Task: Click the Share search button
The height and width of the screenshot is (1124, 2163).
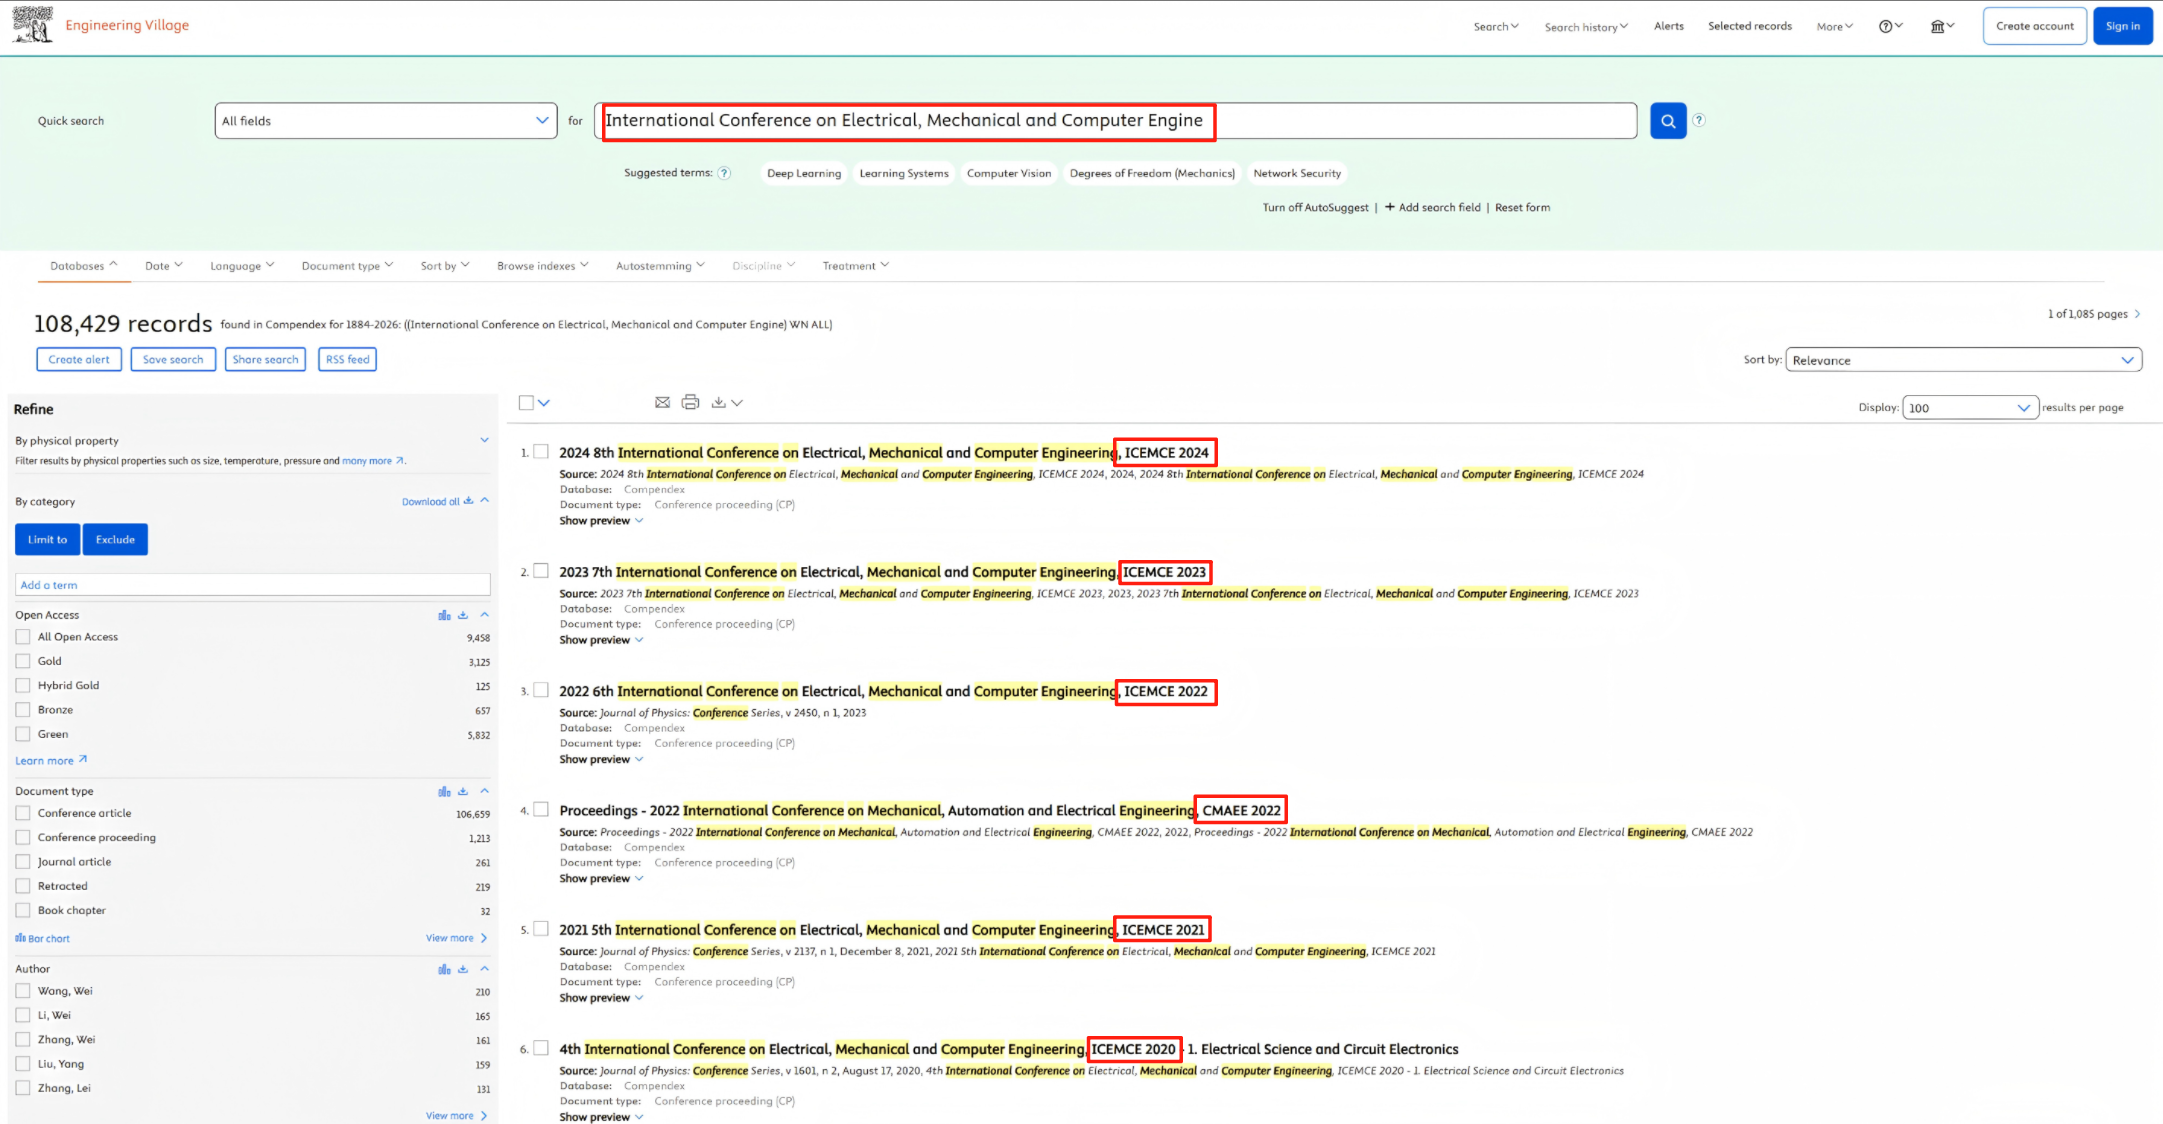Action: pos(265,360)
